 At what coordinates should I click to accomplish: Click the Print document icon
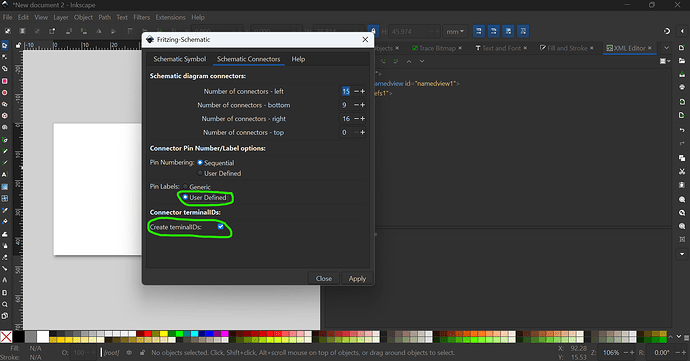pyautogui.click(x=682, y=87)
